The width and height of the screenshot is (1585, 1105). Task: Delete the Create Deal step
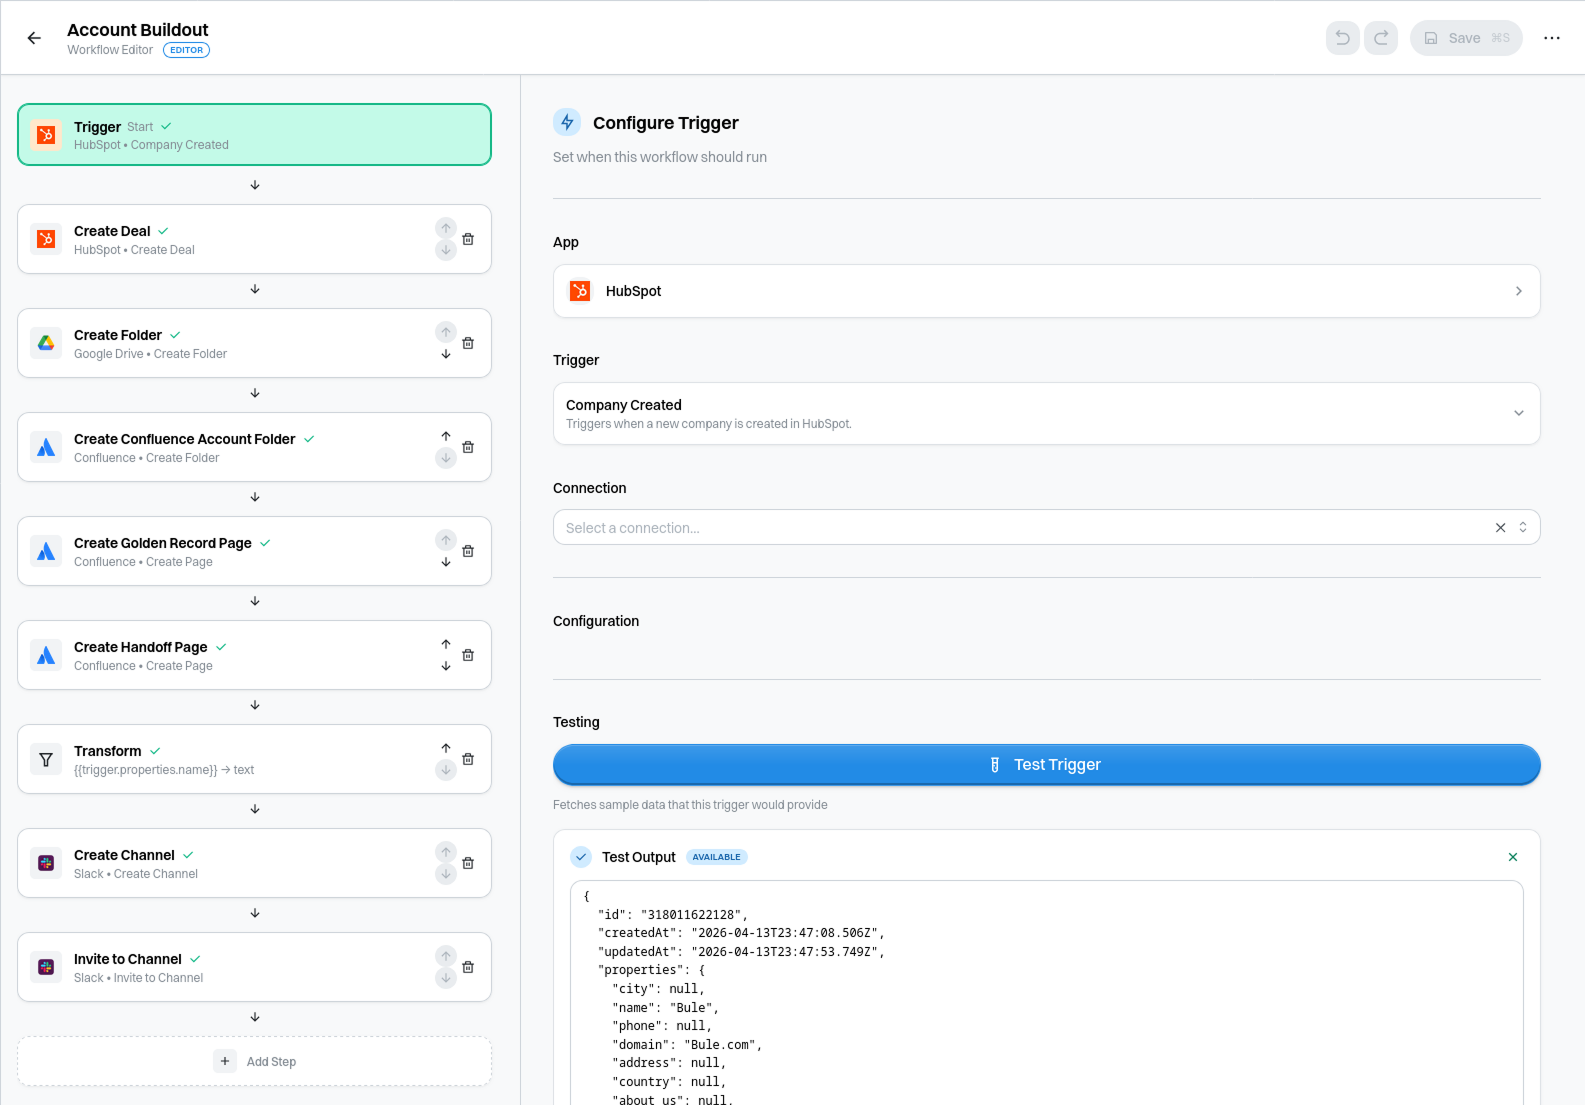[468, 239]
